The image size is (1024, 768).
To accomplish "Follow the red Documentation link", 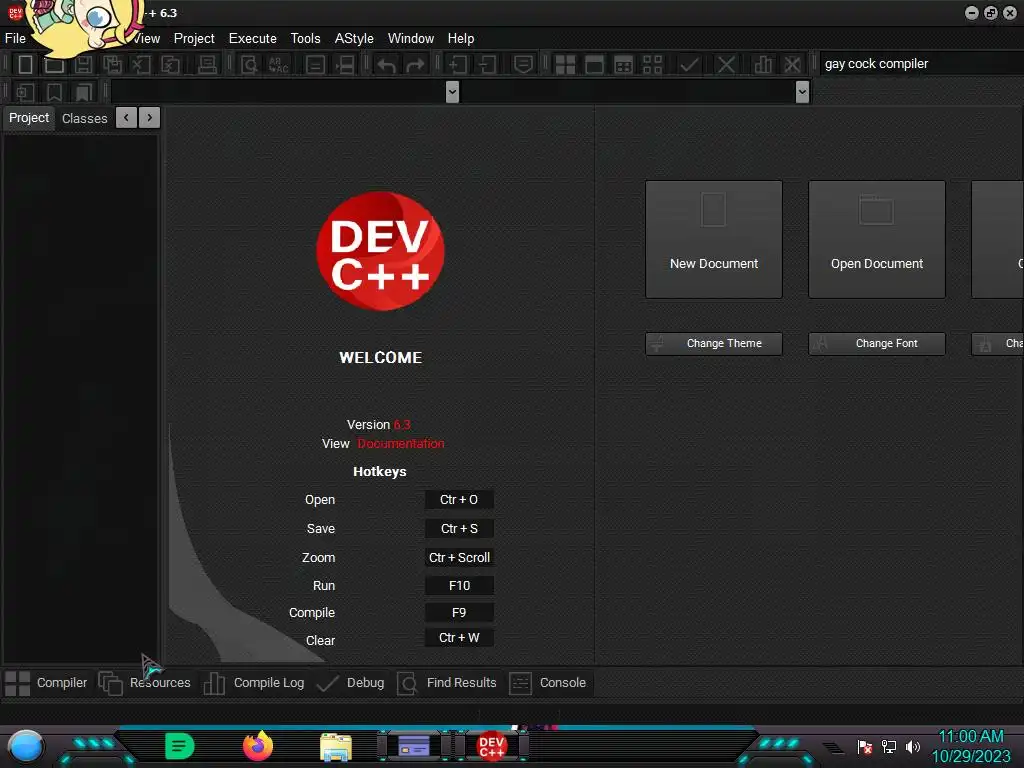I will (401, 443).
